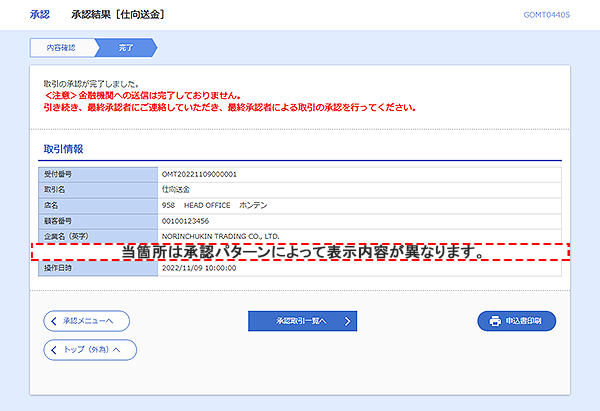Click right chevron on 承認取引一覧へ button
600x411 pixels.
(x=347, y=321)
